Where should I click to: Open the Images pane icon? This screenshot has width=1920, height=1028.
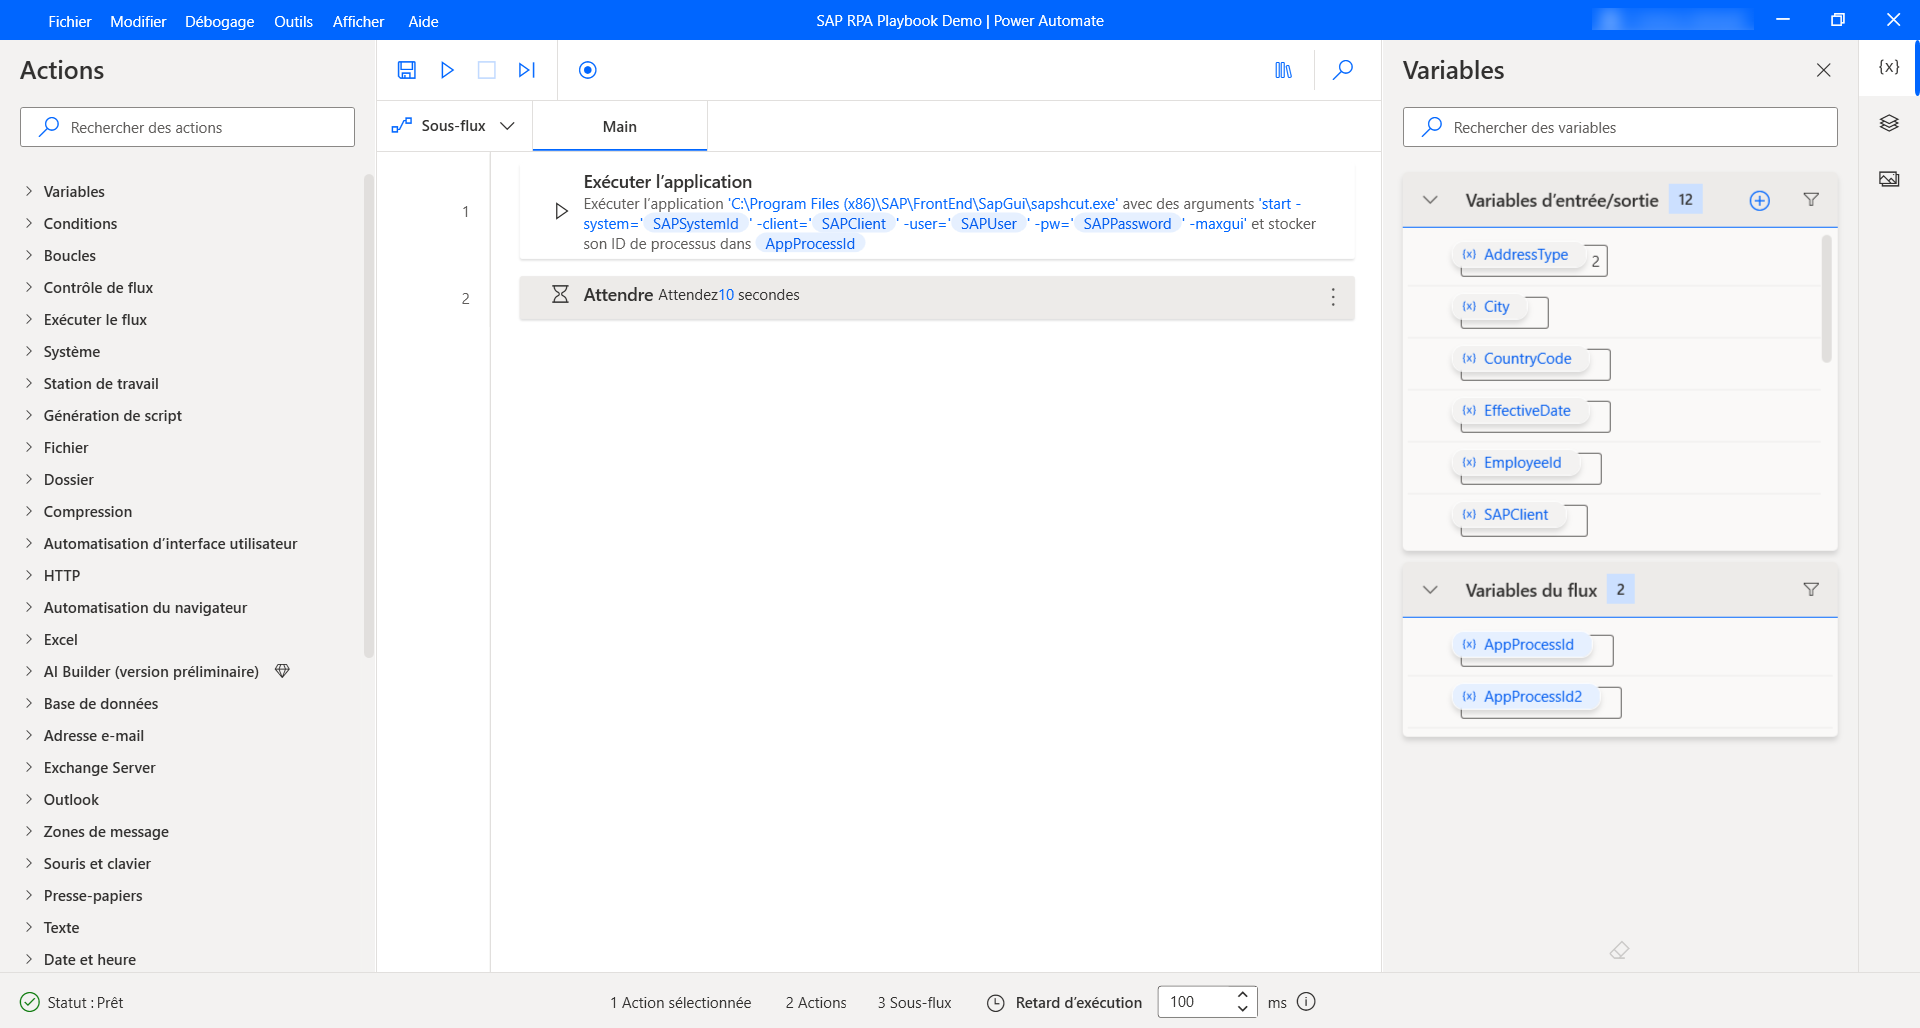click(x=1889, y=179)
